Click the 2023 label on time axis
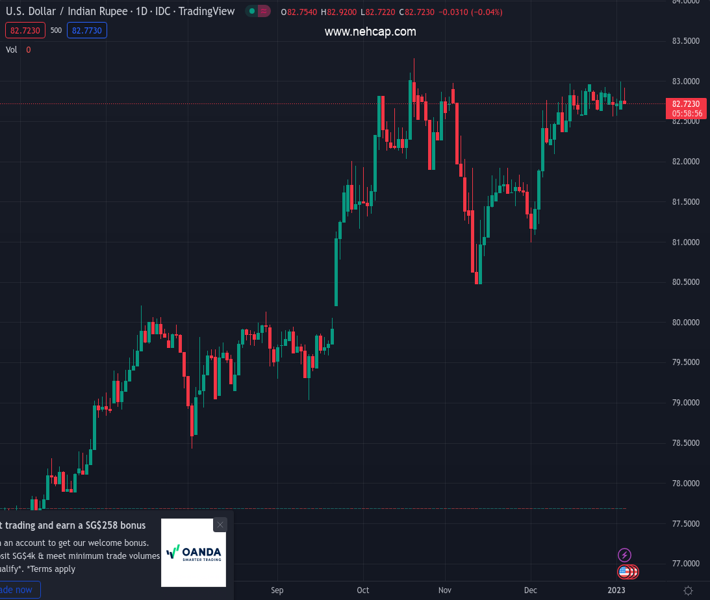Screen dimensions: 710x600 (617, 590)
